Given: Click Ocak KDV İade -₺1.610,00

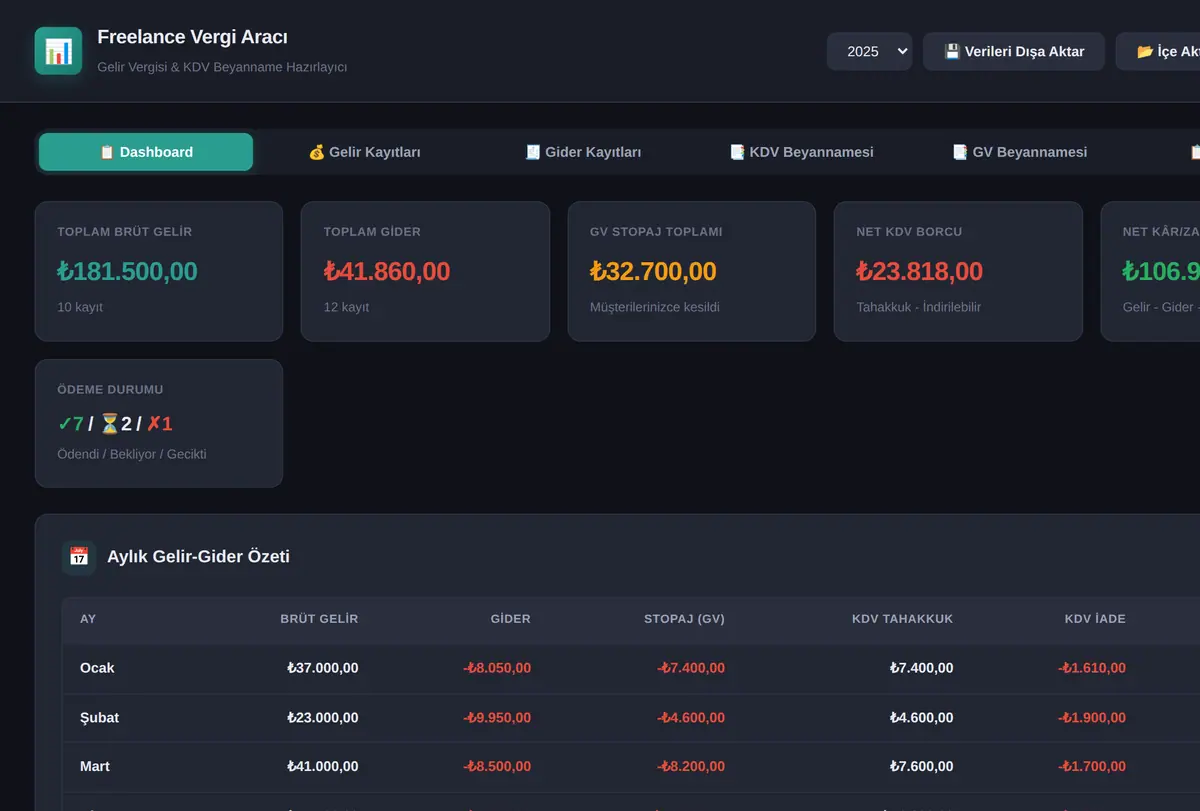Looking at the screenshot, I should pyautogui.click(x=1092, y=668).
